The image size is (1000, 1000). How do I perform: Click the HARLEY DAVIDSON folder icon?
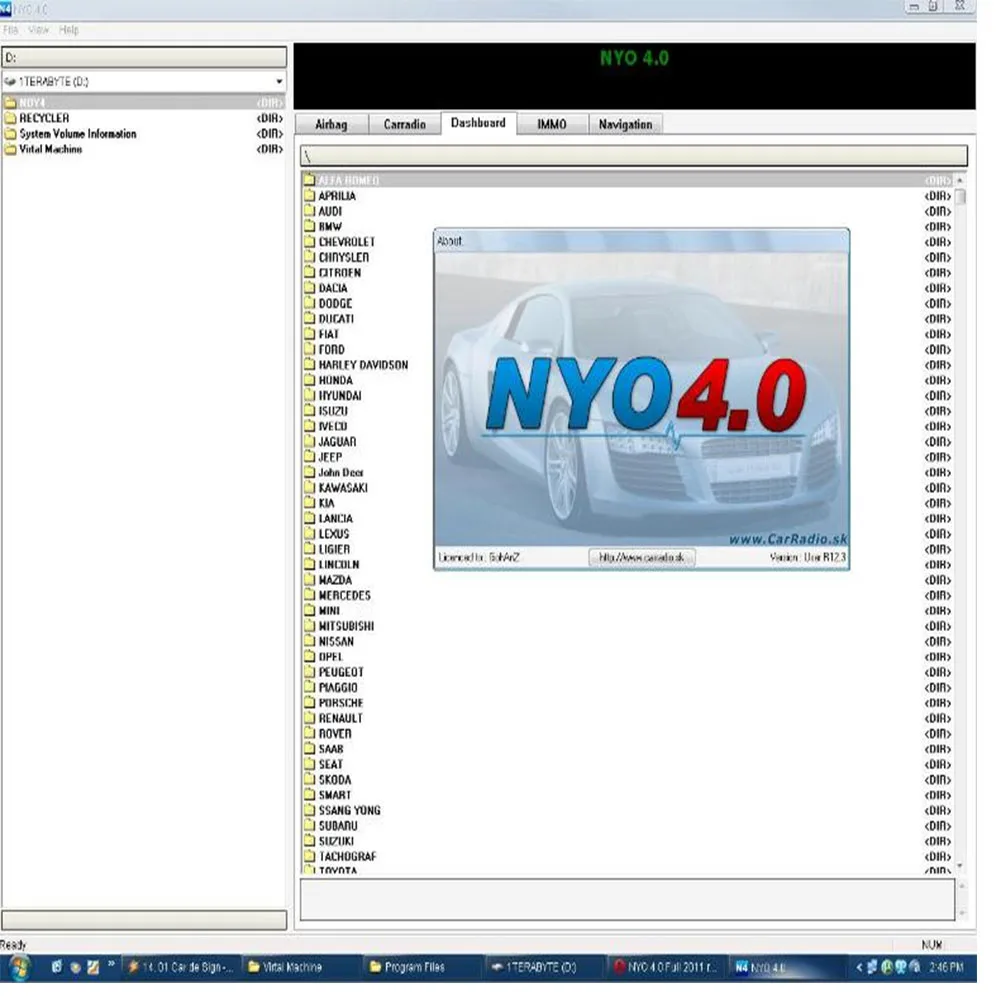pos(309,365)
